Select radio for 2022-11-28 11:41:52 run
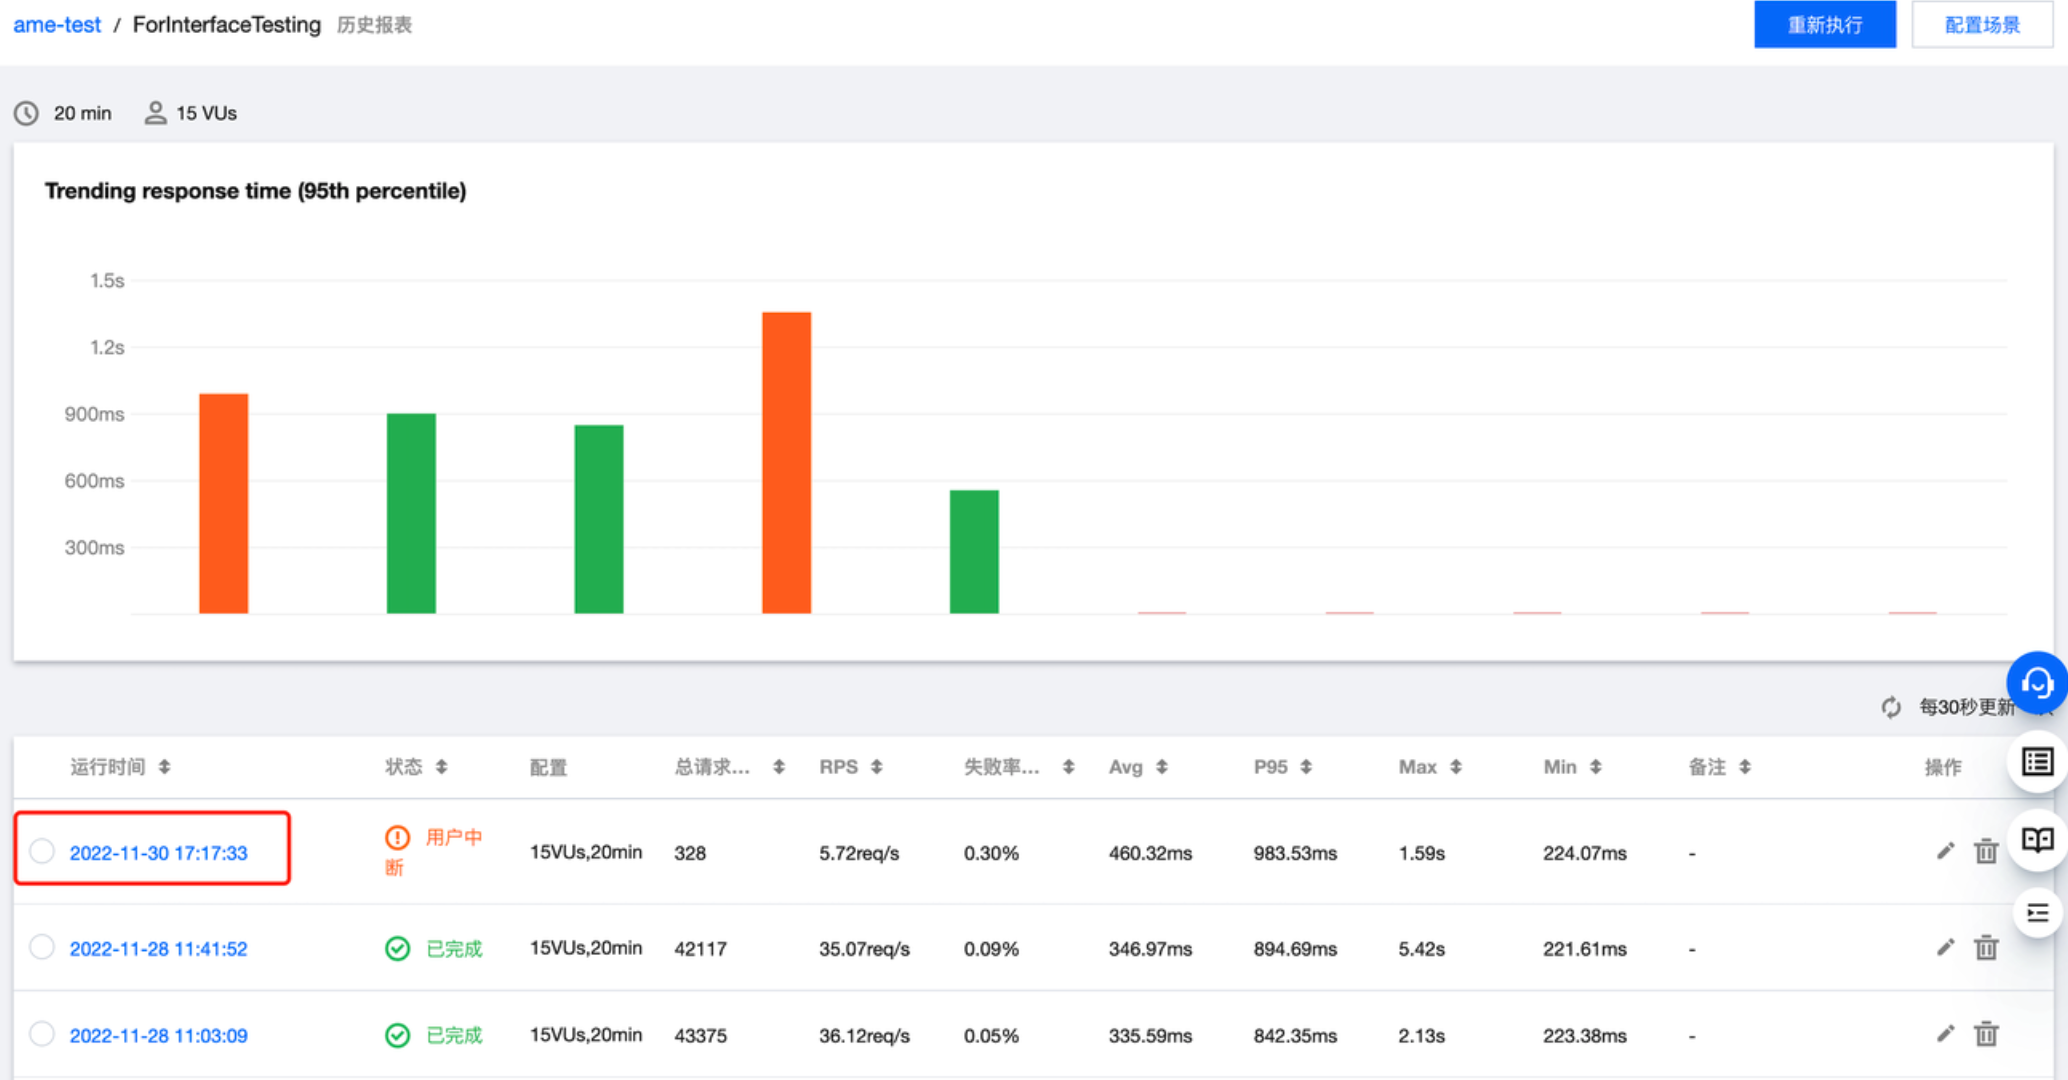This screenshot has height=1080, width=2068. (42, 948)
